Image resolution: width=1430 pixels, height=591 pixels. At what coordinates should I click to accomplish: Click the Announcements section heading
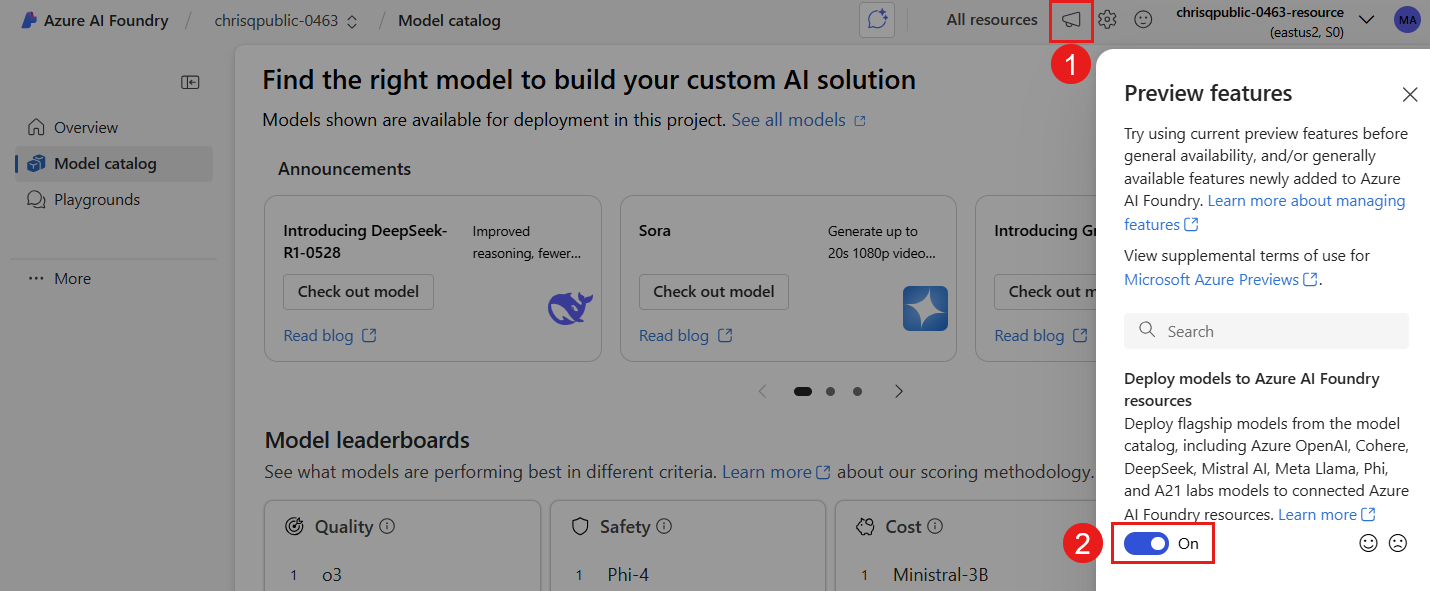coord(344,169)
